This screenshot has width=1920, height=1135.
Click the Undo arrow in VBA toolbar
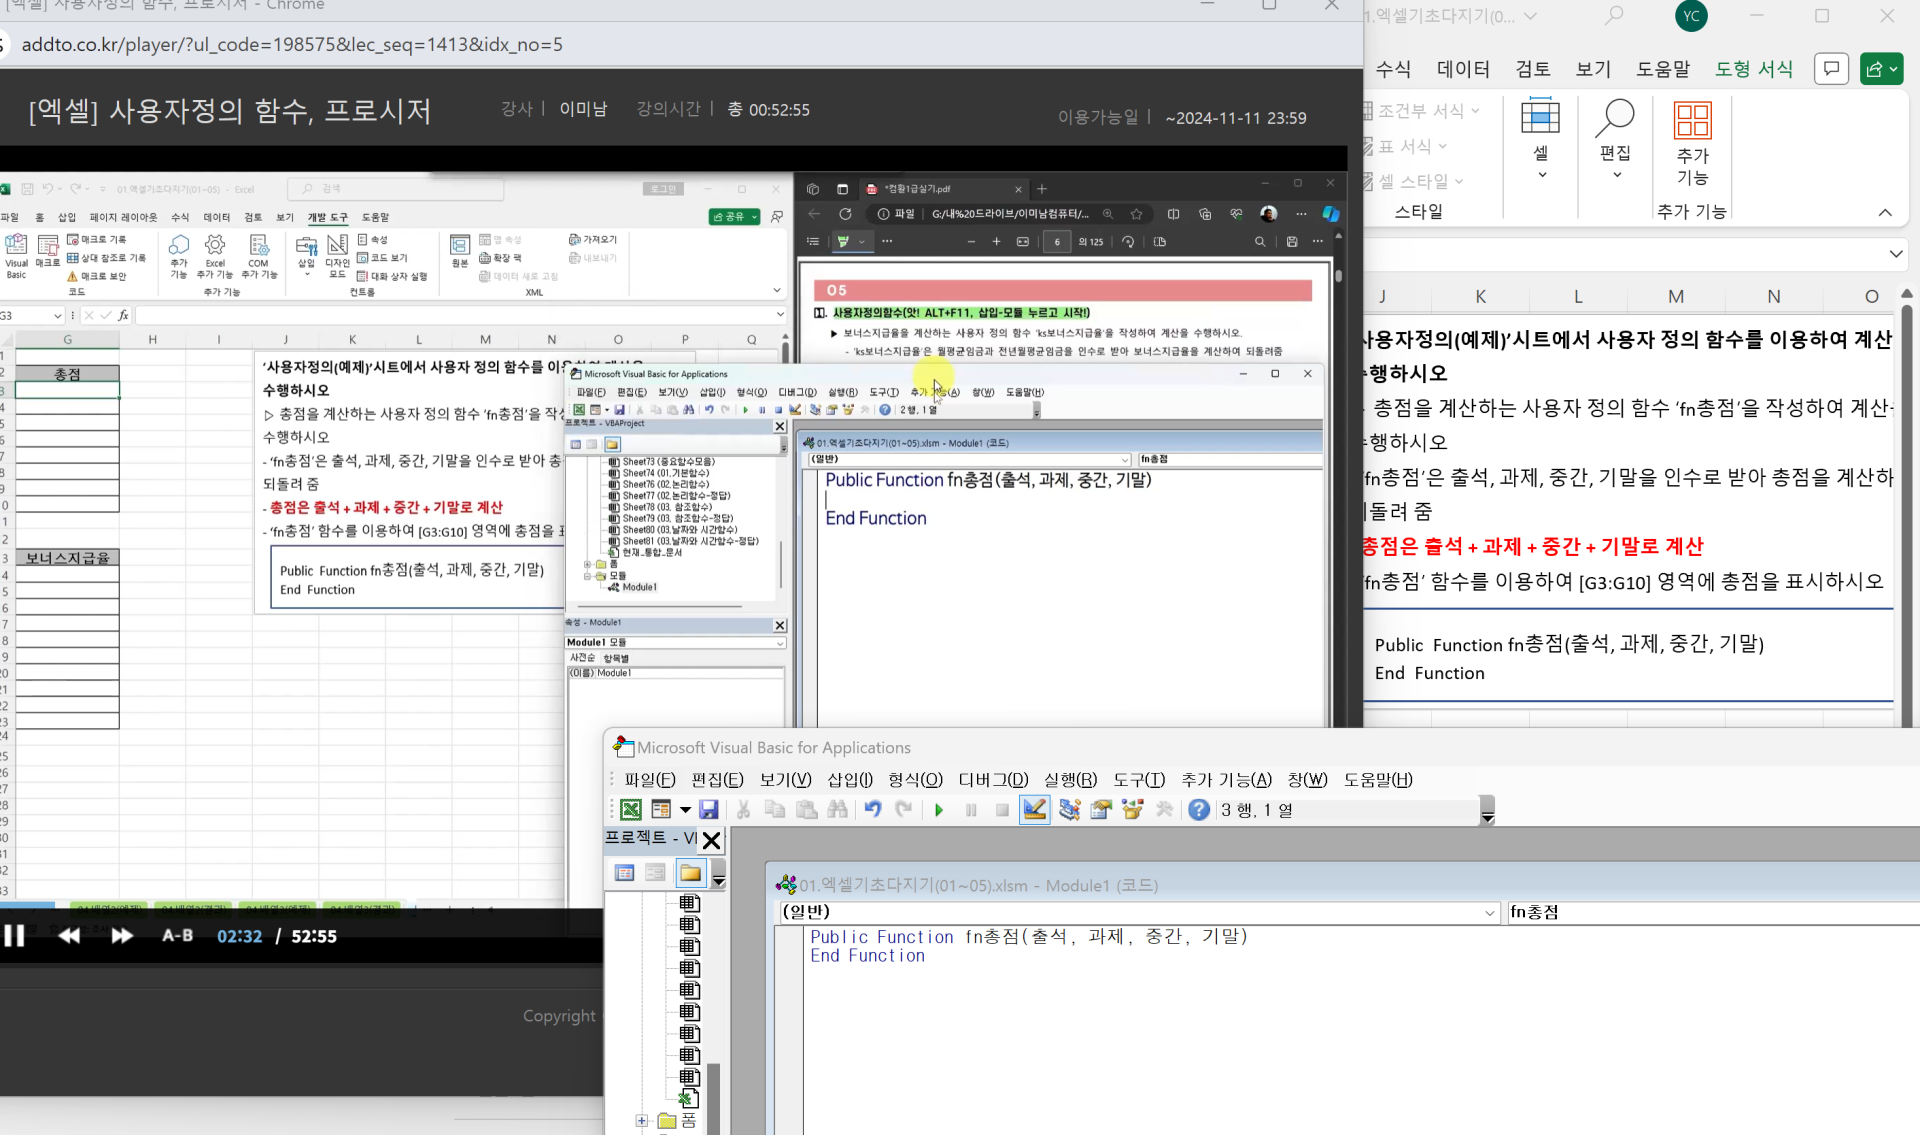coord(872,810)
